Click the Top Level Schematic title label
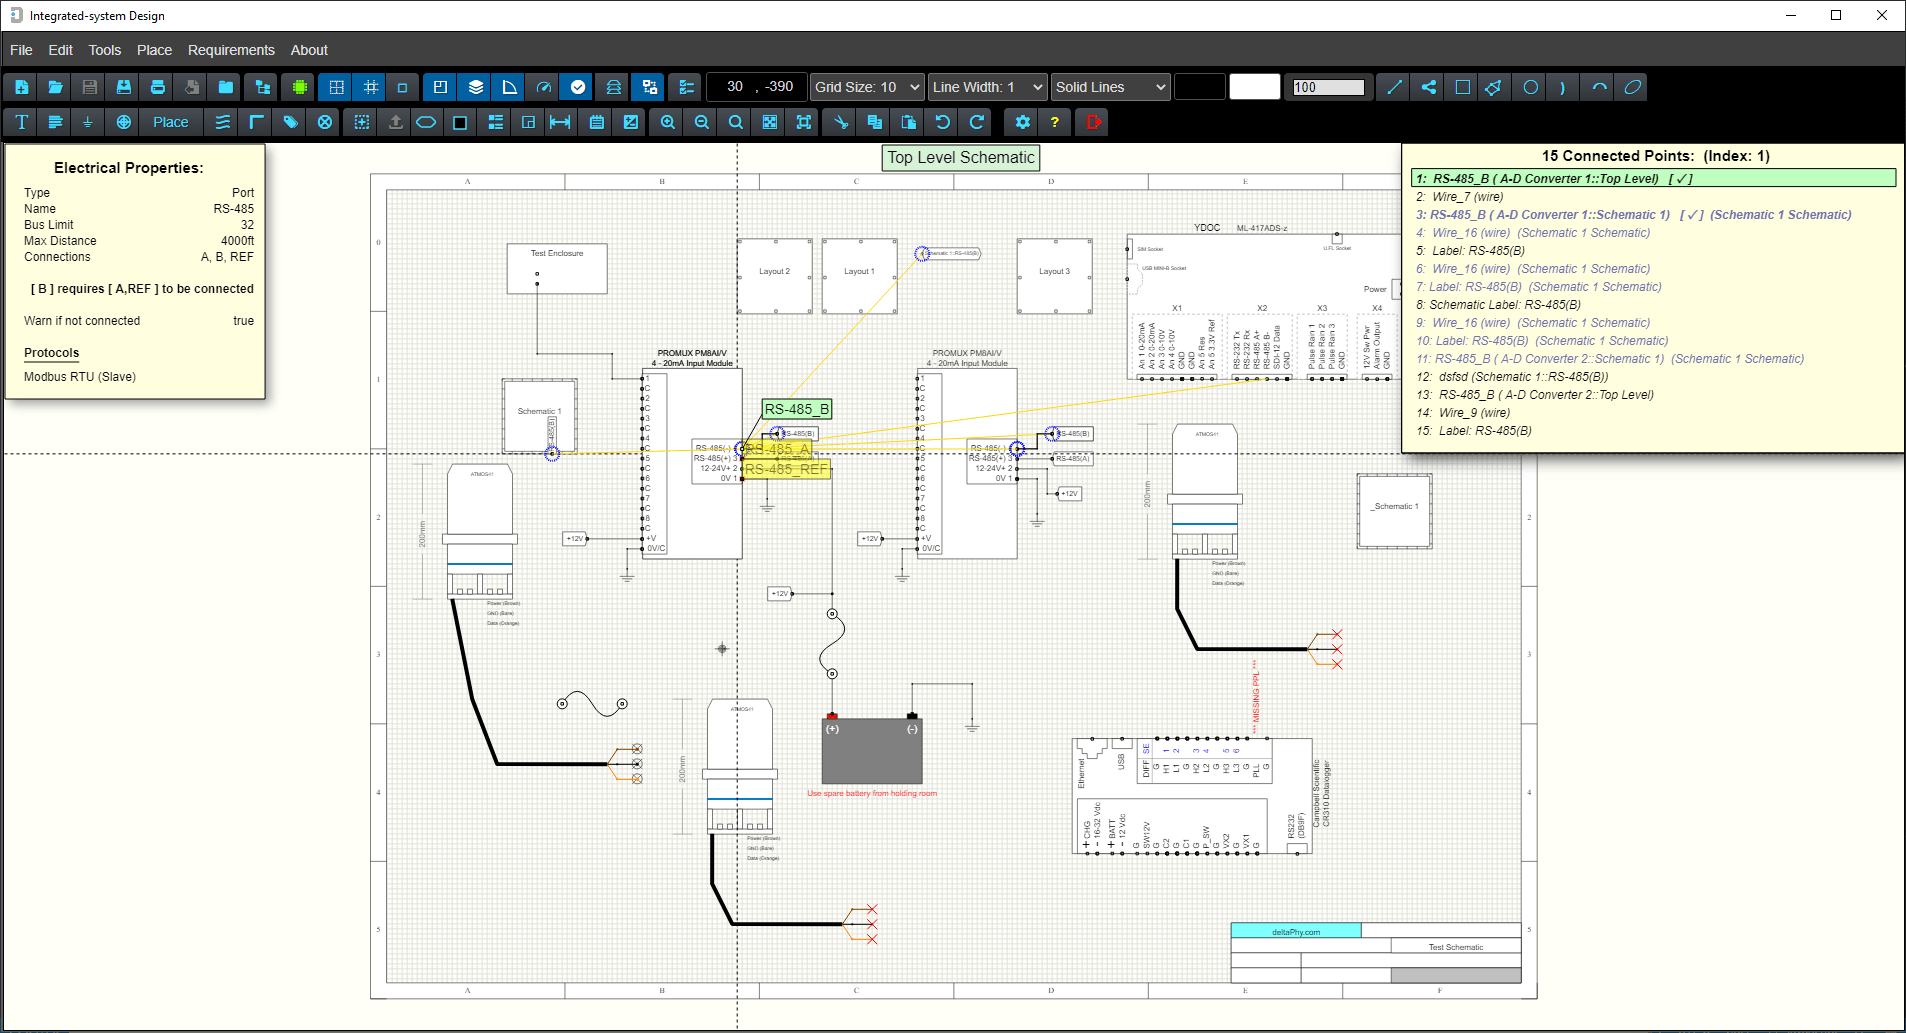Image resolution: width=1906 pixels, height=1033 pixels. [x=961, y=158]
